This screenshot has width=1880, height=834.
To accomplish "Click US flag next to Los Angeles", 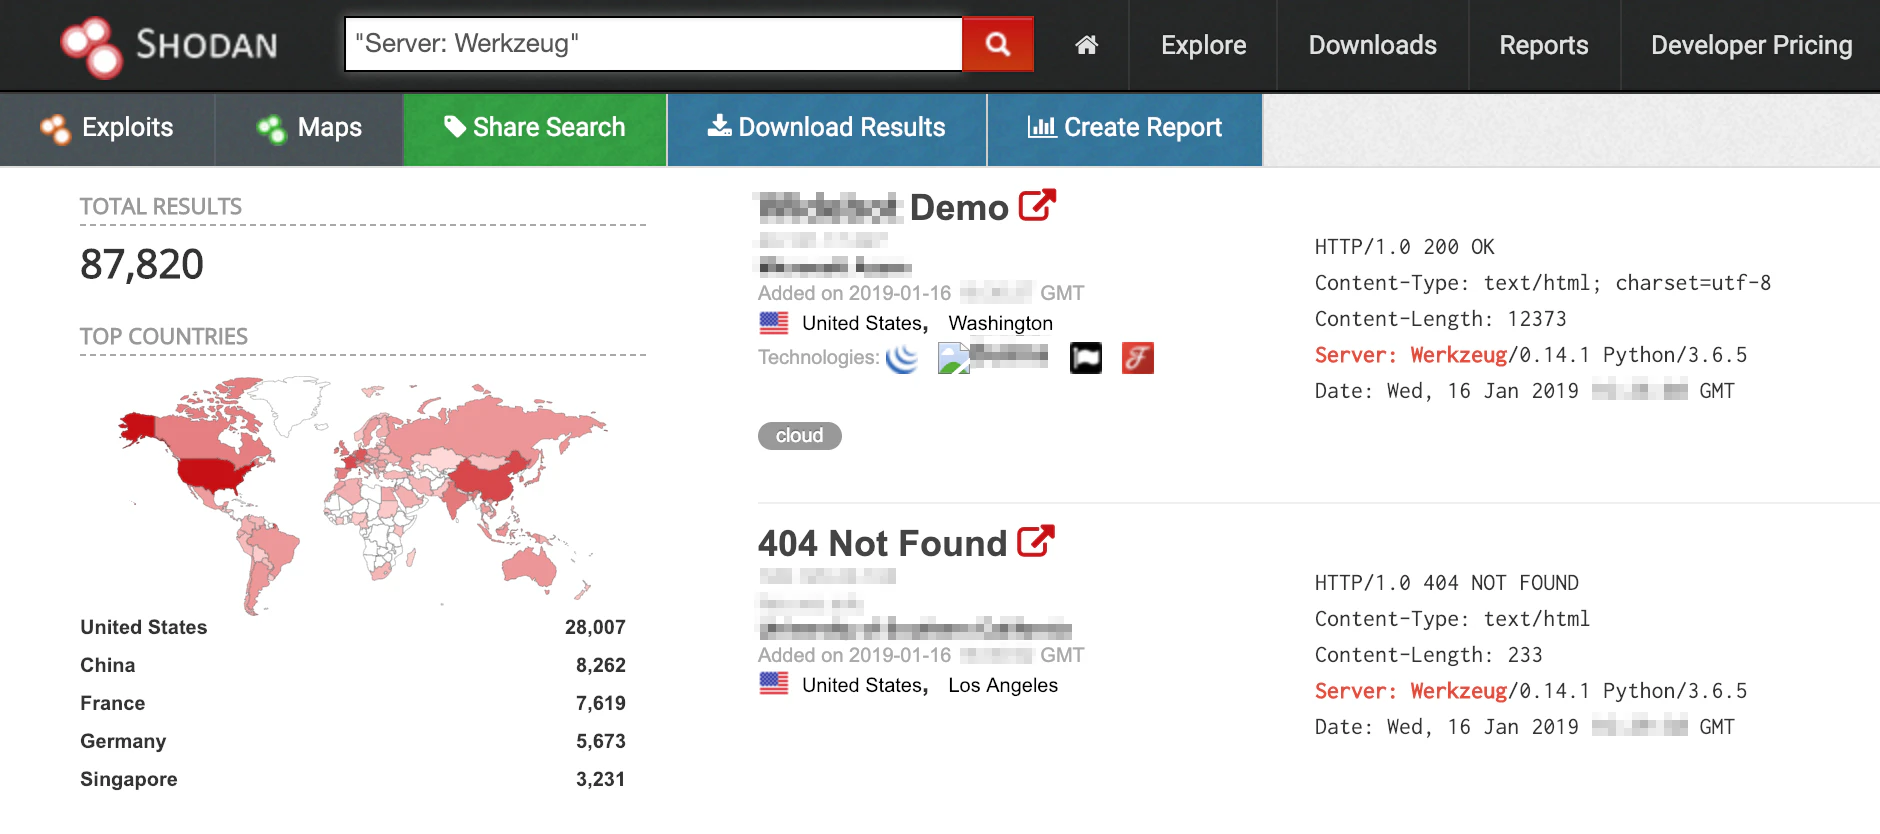I will pyautogui.click(x=774, y=684).
